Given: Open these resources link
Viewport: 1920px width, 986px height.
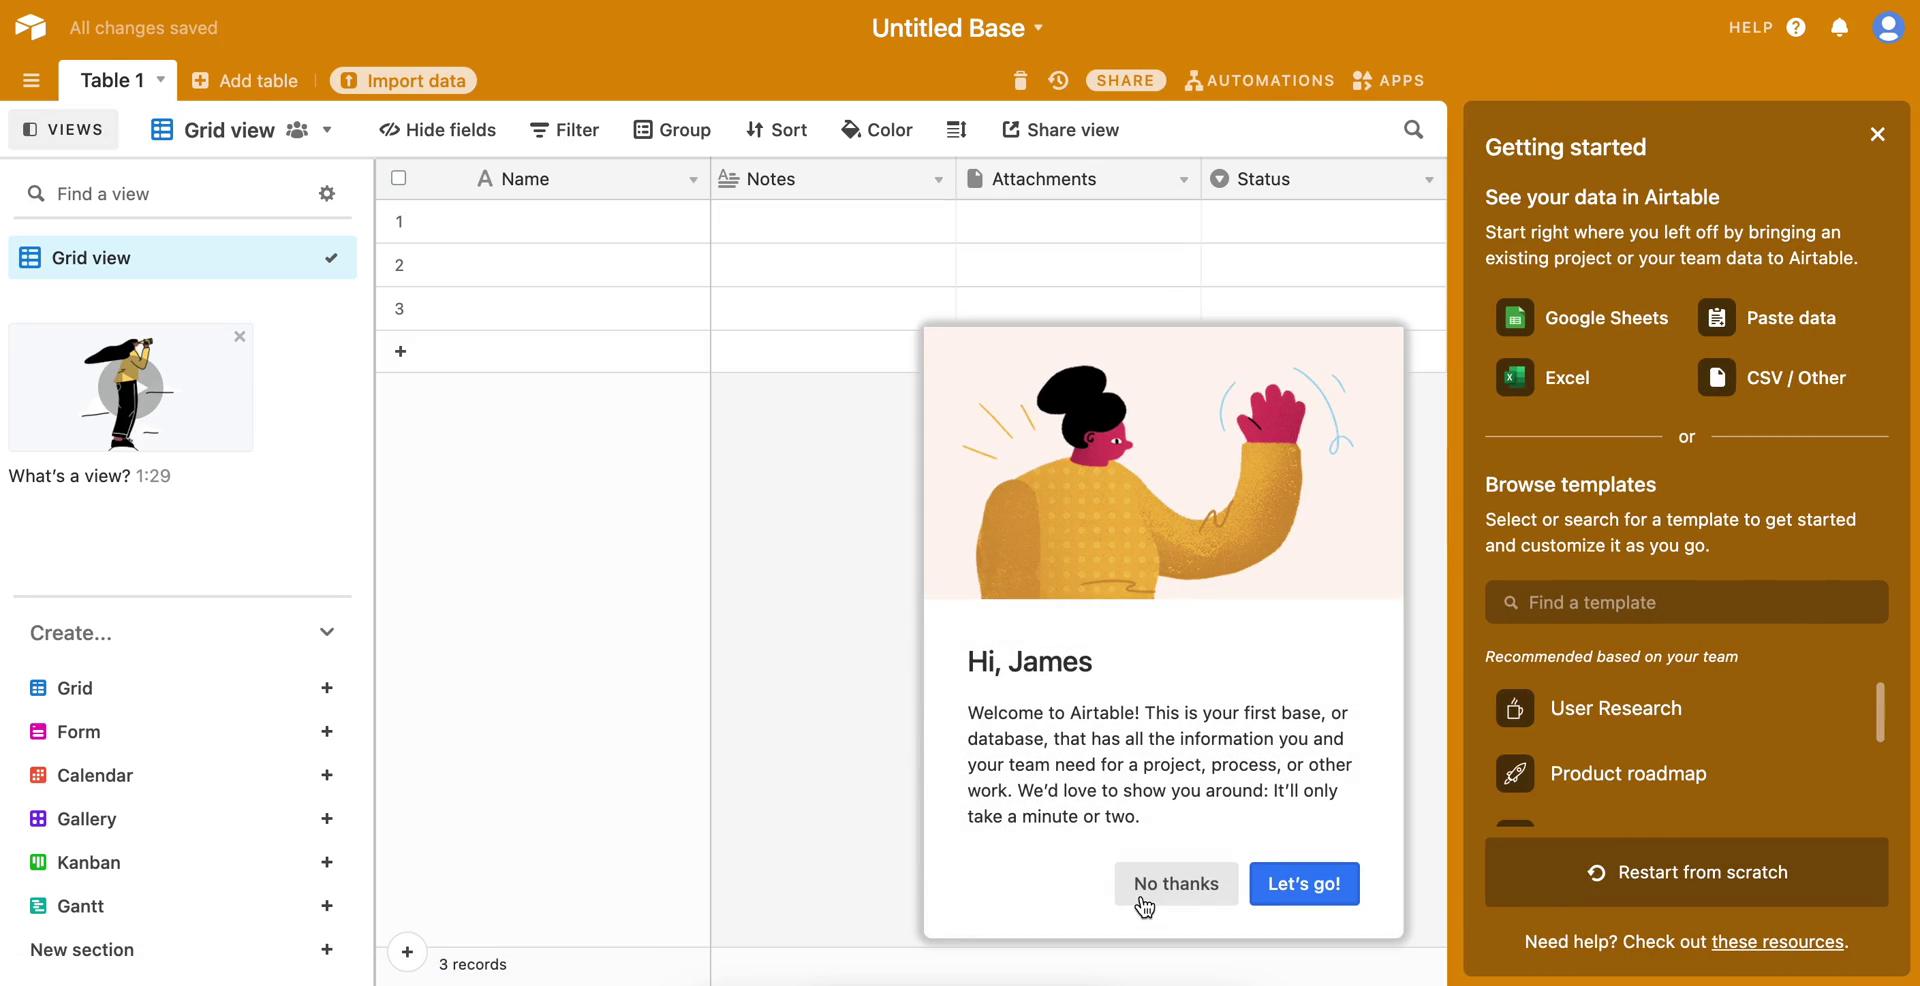Looking at the screenshot, I should (1777, 942).
